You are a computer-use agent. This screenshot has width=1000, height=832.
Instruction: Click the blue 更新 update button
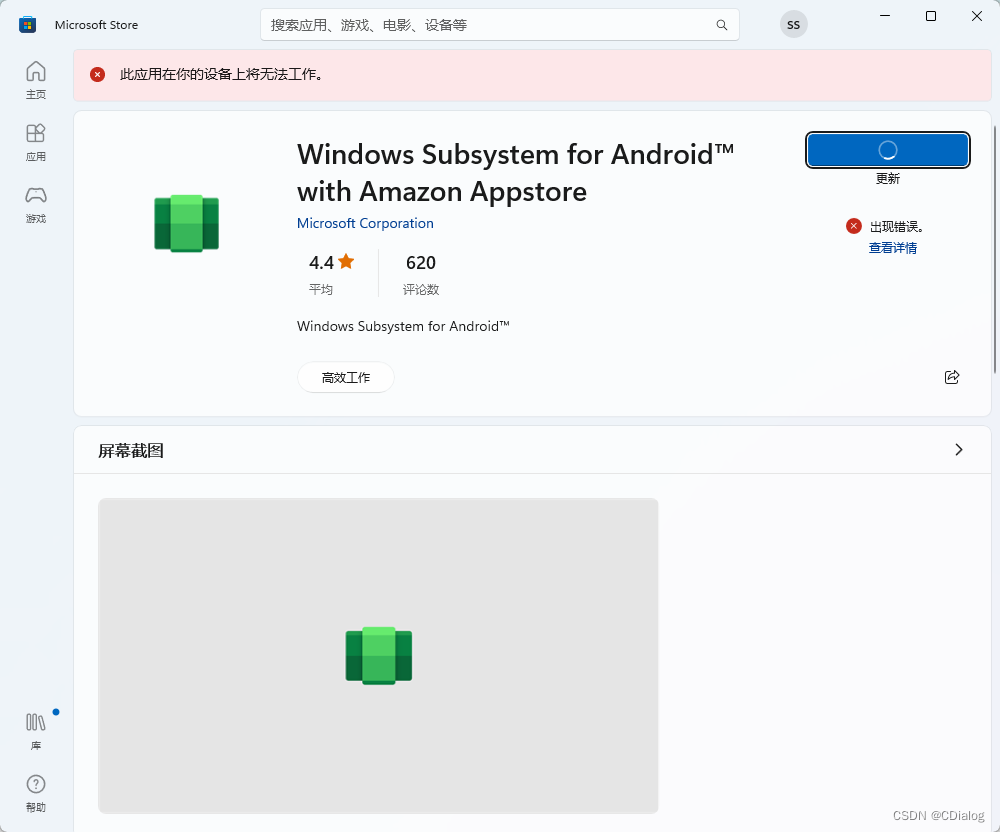pyautogui.click(x=887, y=150)
